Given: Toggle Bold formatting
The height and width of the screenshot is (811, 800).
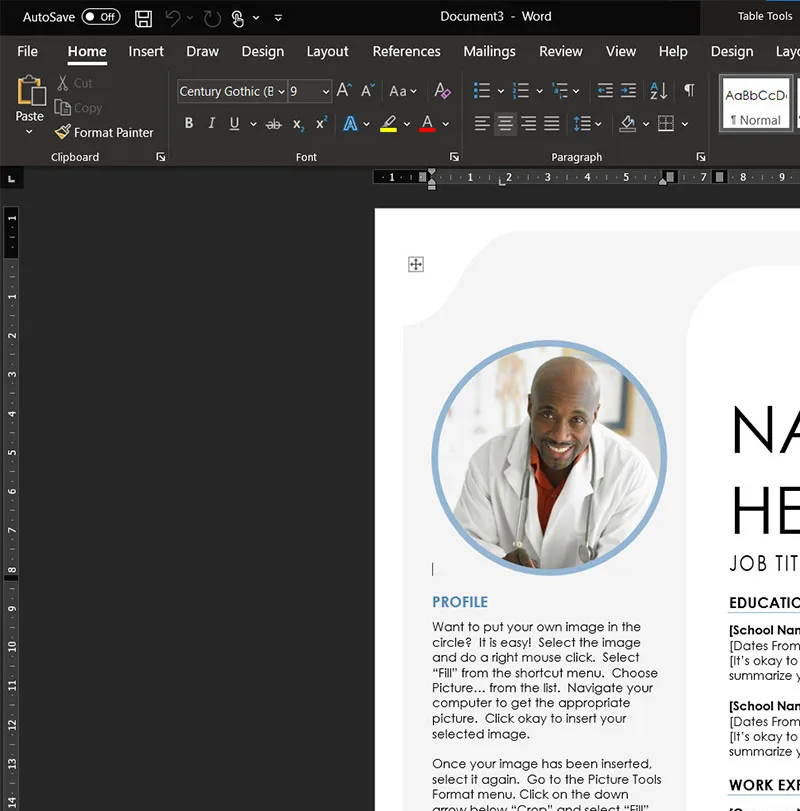Looking at the screenshot, I should pyautogui.click(x=189, y=123).
